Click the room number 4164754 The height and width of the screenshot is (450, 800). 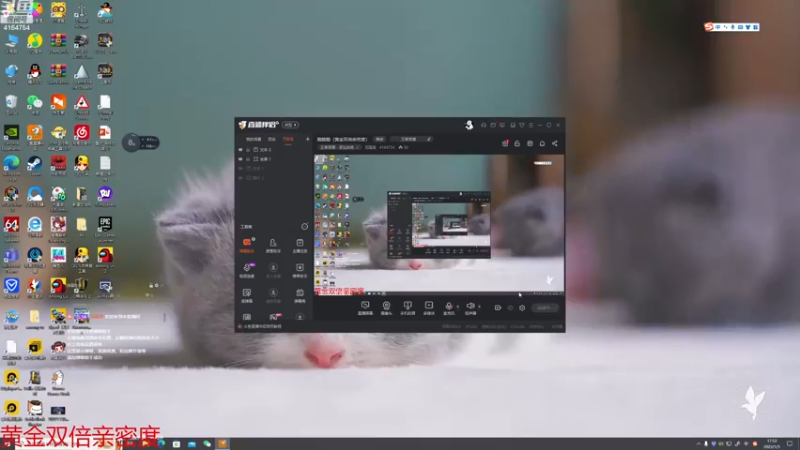[387, 147]
